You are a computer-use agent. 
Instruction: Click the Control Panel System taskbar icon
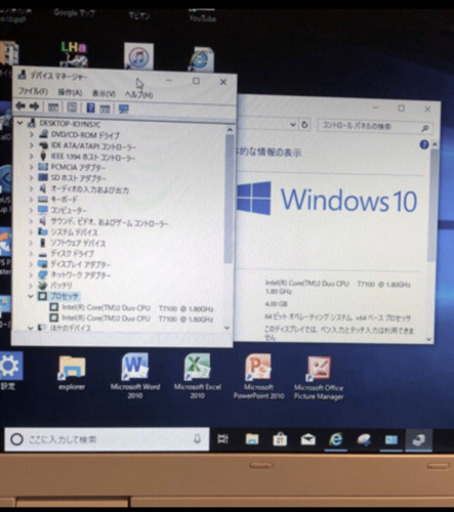[391, 440]
